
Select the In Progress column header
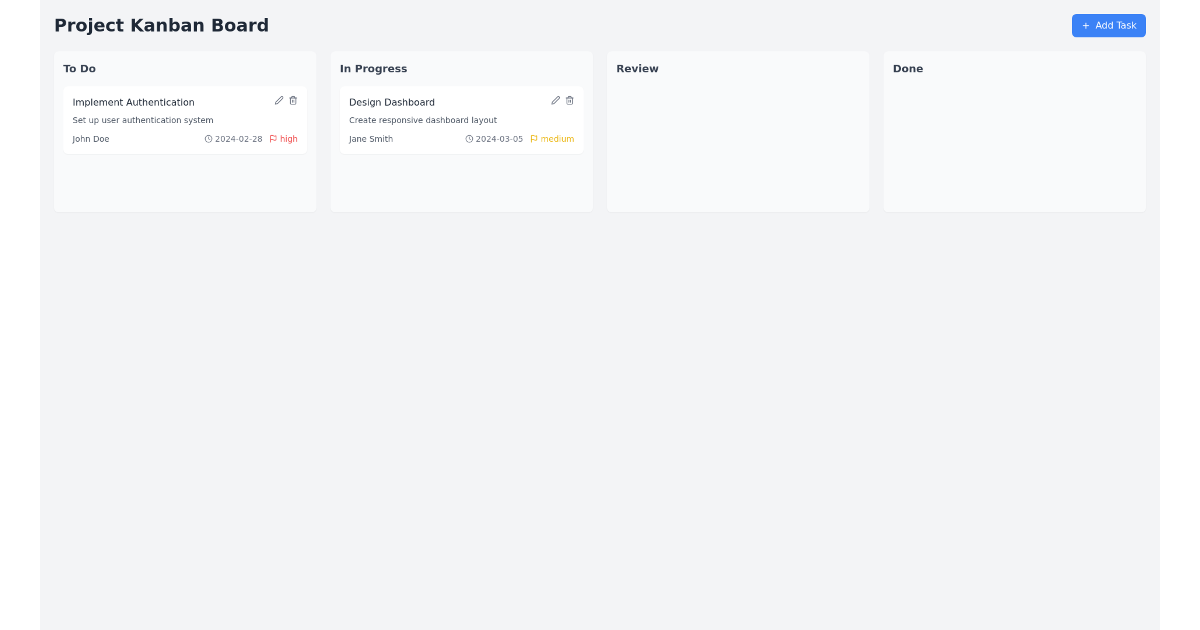[374, 69]
